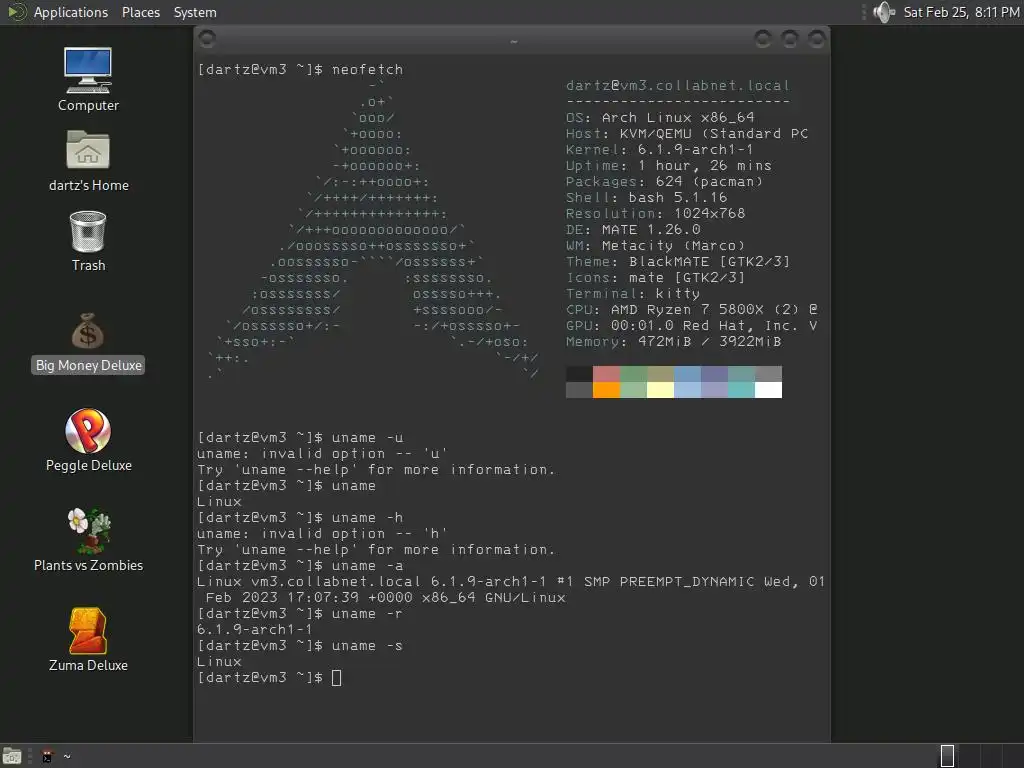Click the 'uname -a' command line
This screenshot has width=1024, height=768.
point(300,566)
